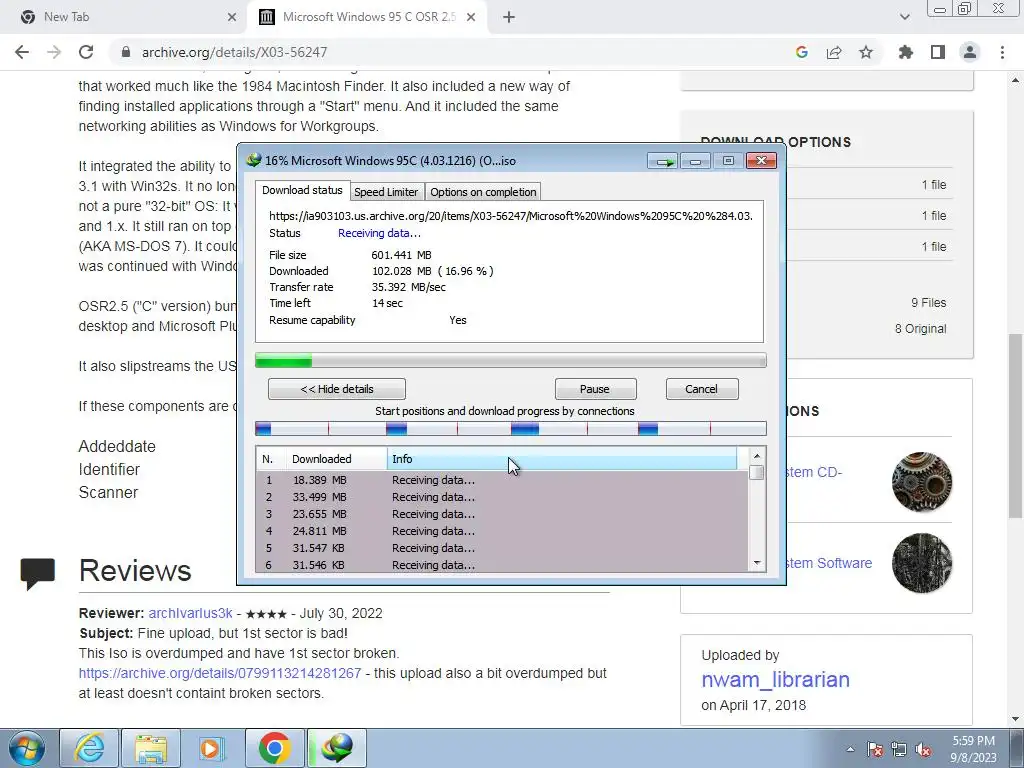Reload the archive.org page

[86, 52]
